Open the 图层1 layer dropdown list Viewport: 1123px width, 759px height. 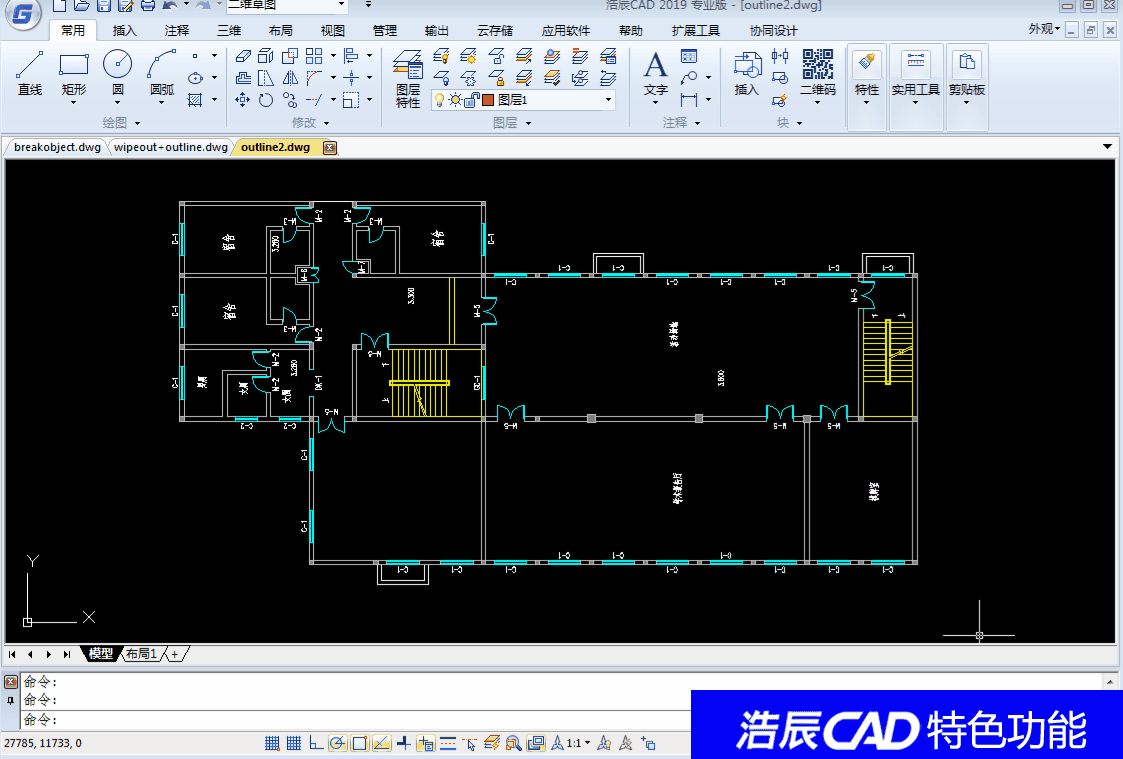[608, 100]
